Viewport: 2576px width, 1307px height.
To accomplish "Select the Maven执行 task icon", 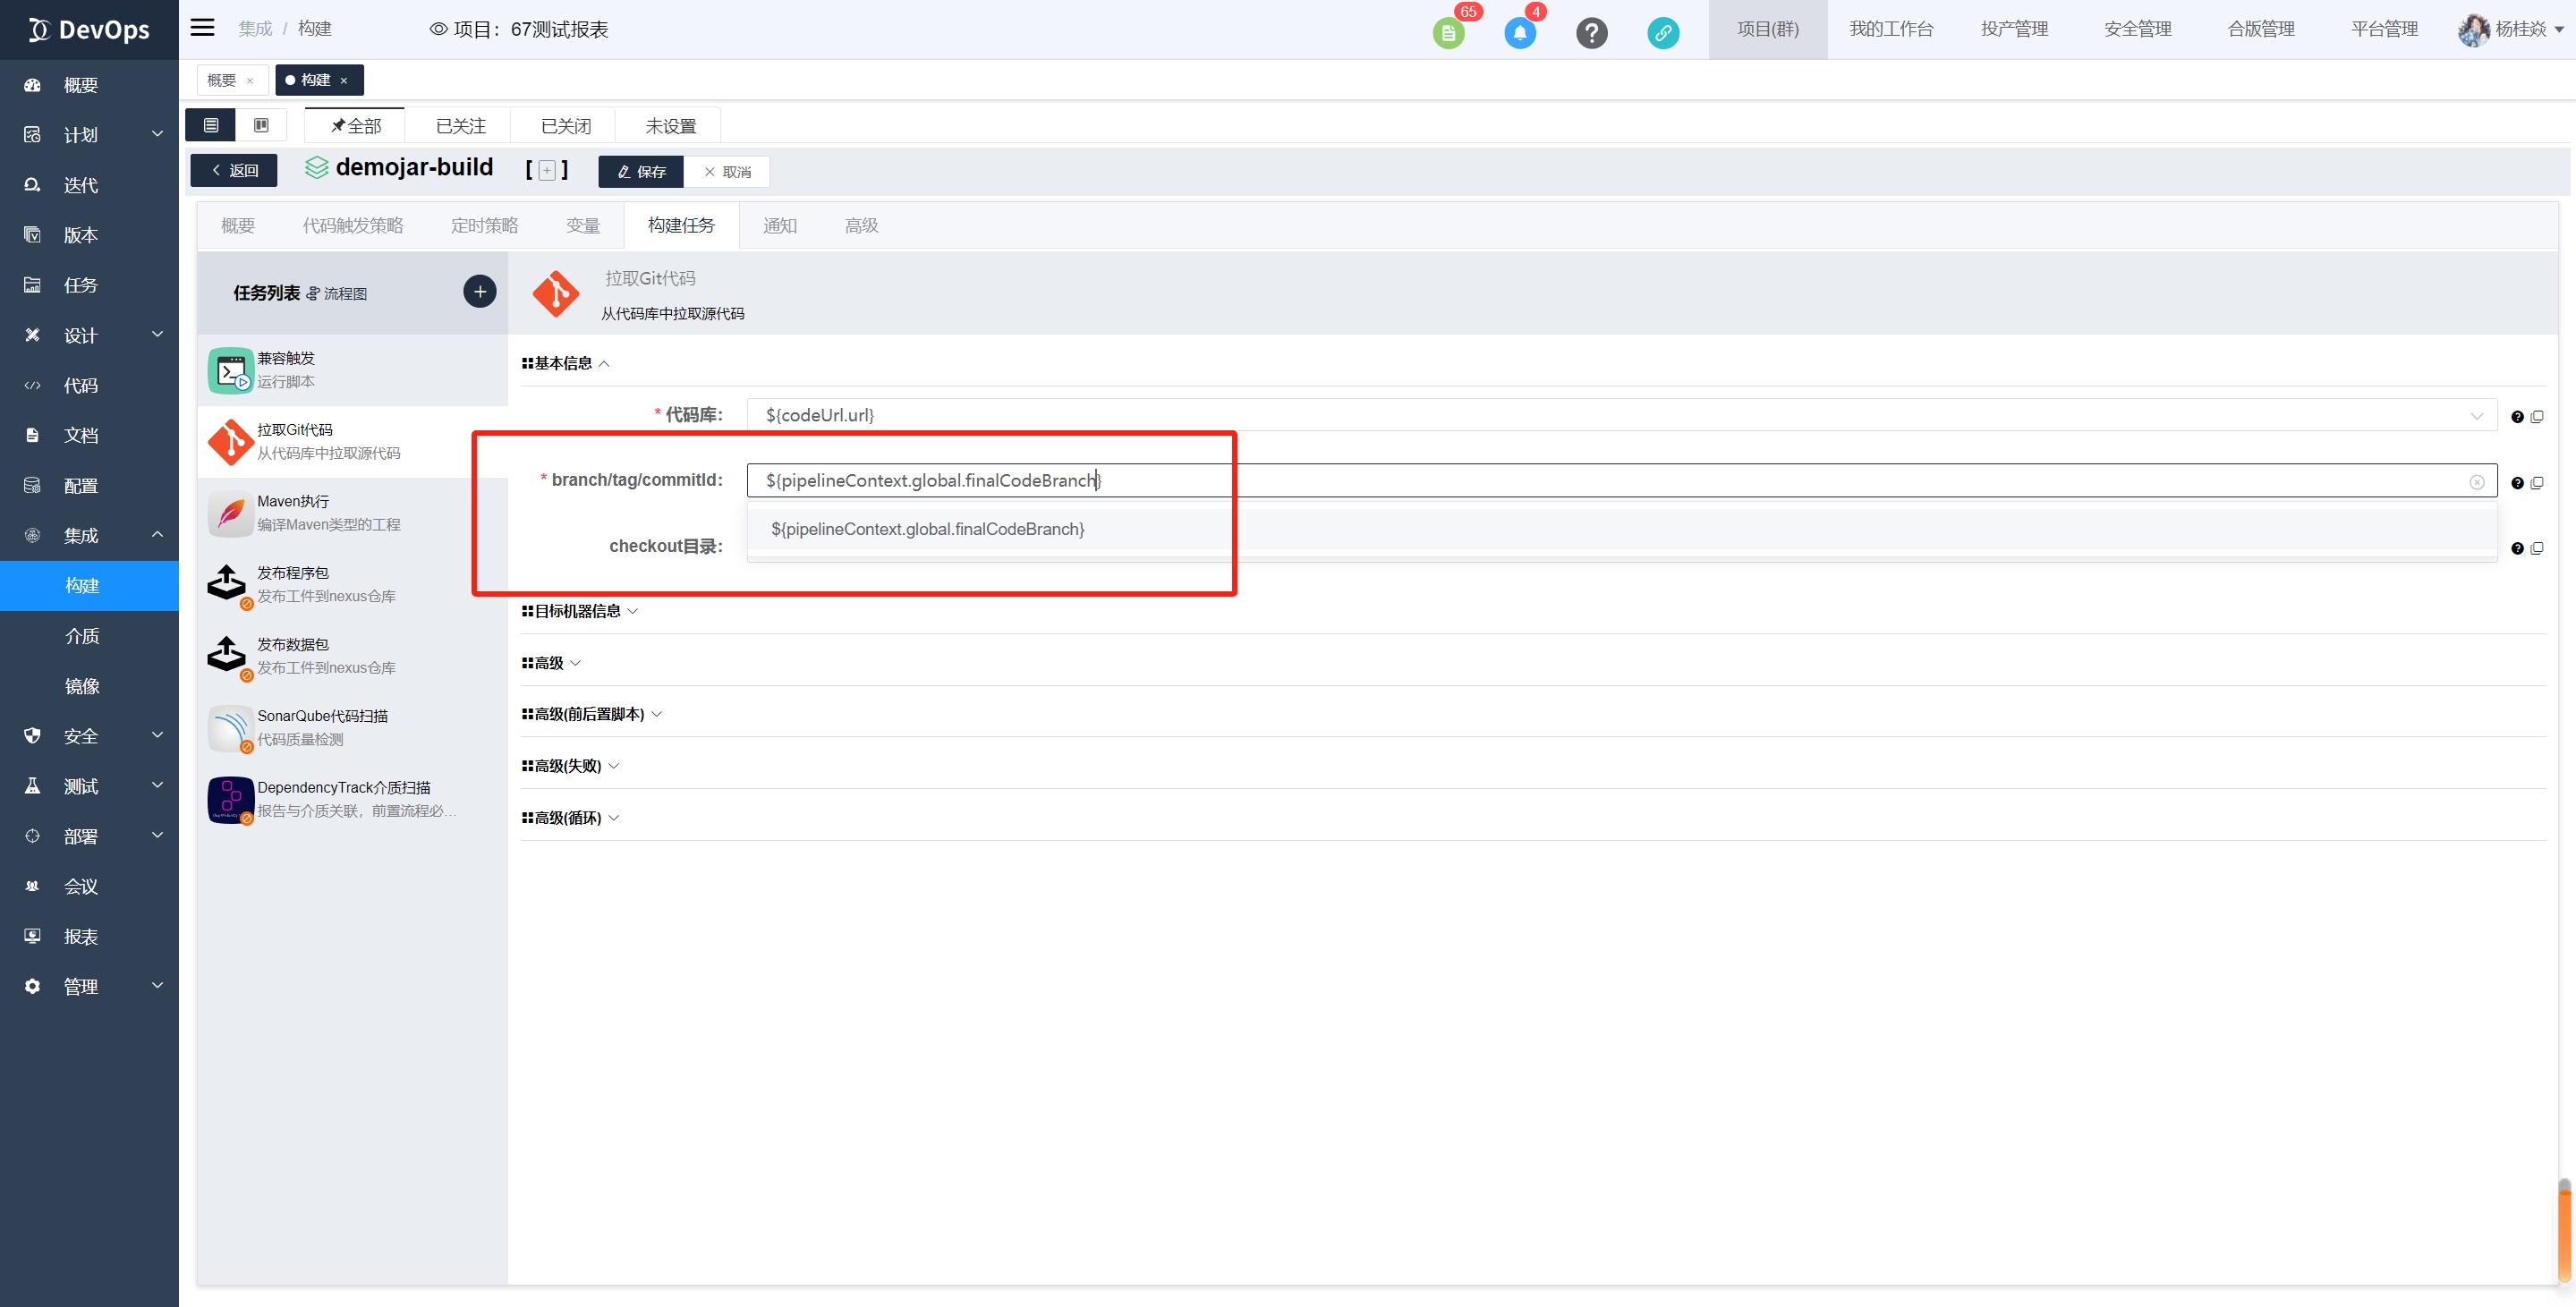I will [x=230, y=513].
